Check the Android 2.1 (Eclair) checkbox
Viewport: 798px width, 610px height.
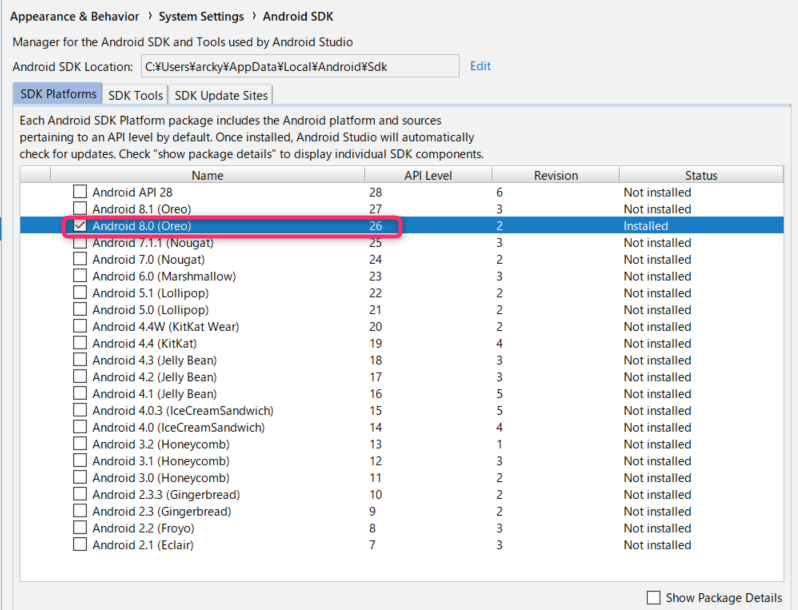(x=80, y=544)
